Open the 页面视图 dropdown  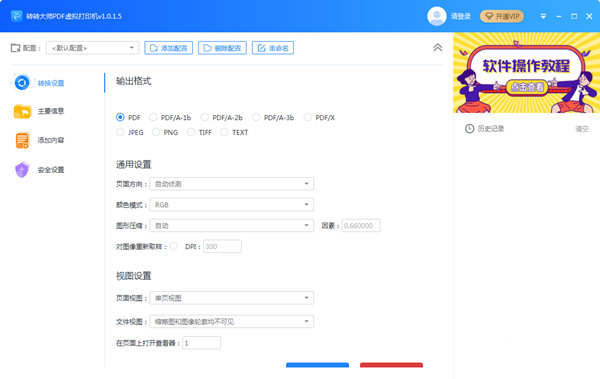tap(232, 298)
